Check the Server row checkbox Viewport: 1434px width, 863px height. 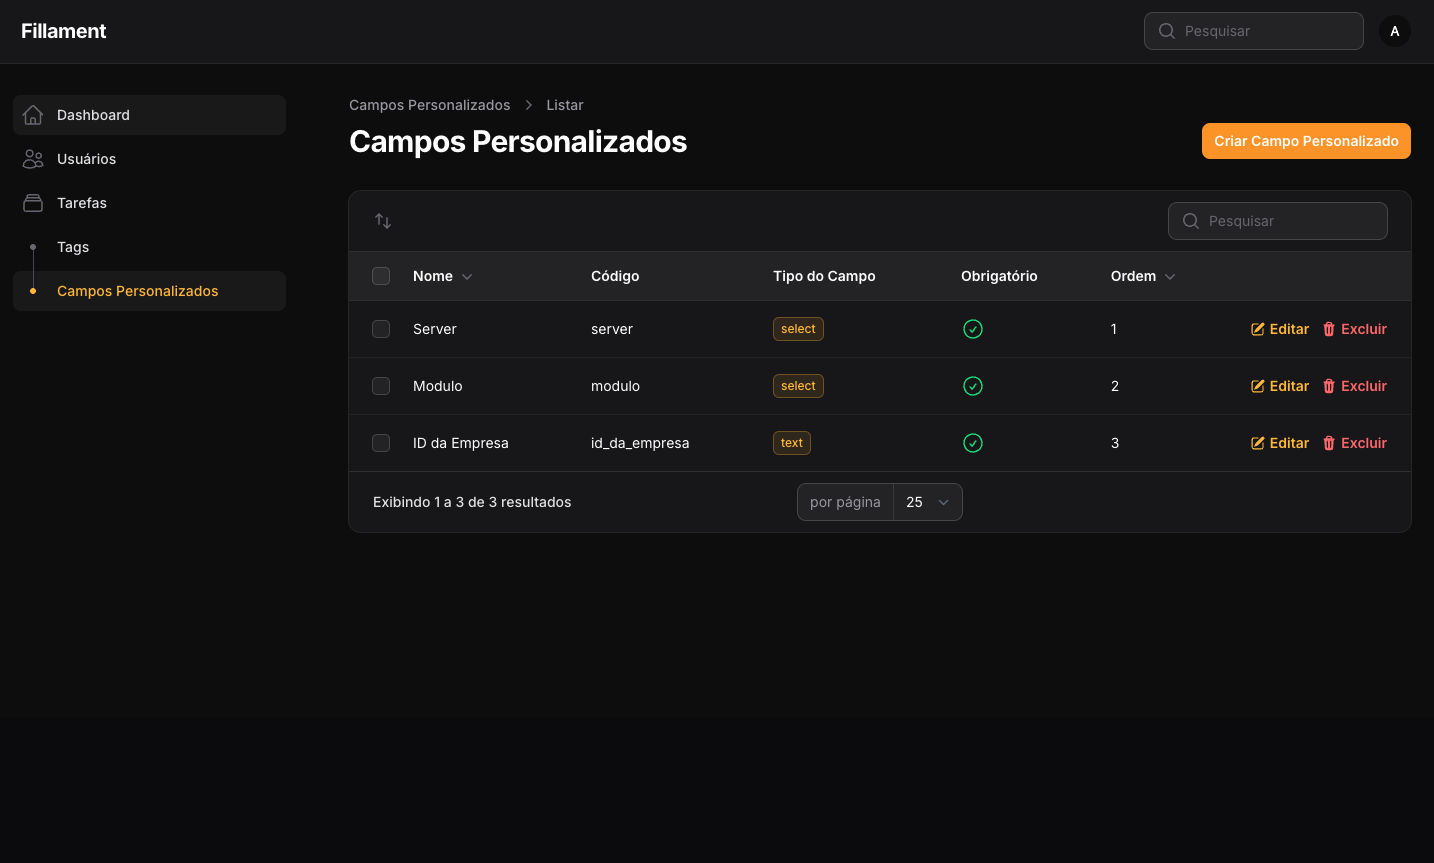[x=381, y=329]
